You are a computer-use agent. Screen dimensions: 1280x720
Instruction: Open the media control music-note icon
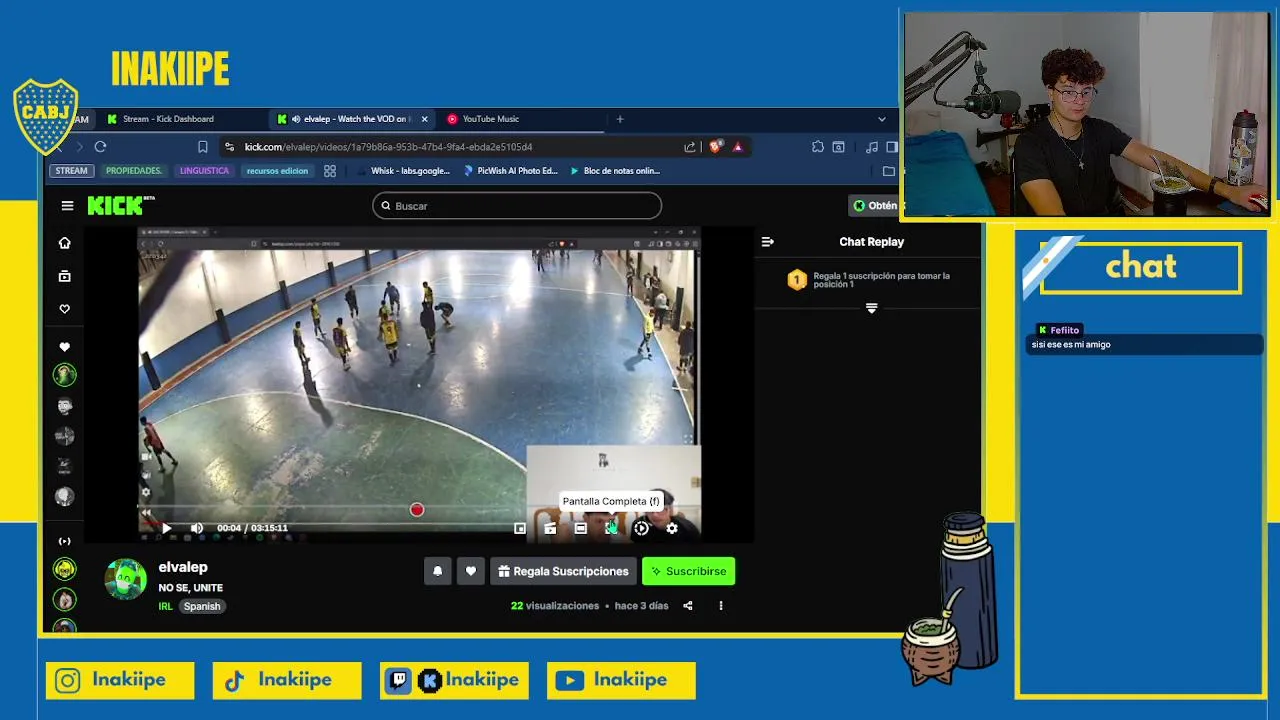(872, 147)
